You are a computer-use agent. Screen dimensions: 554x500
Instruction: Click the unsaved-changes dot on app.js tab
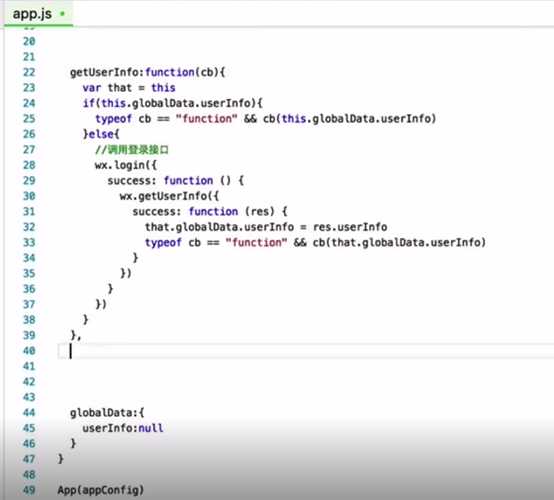pyautogui.click(x=63, y=14)
